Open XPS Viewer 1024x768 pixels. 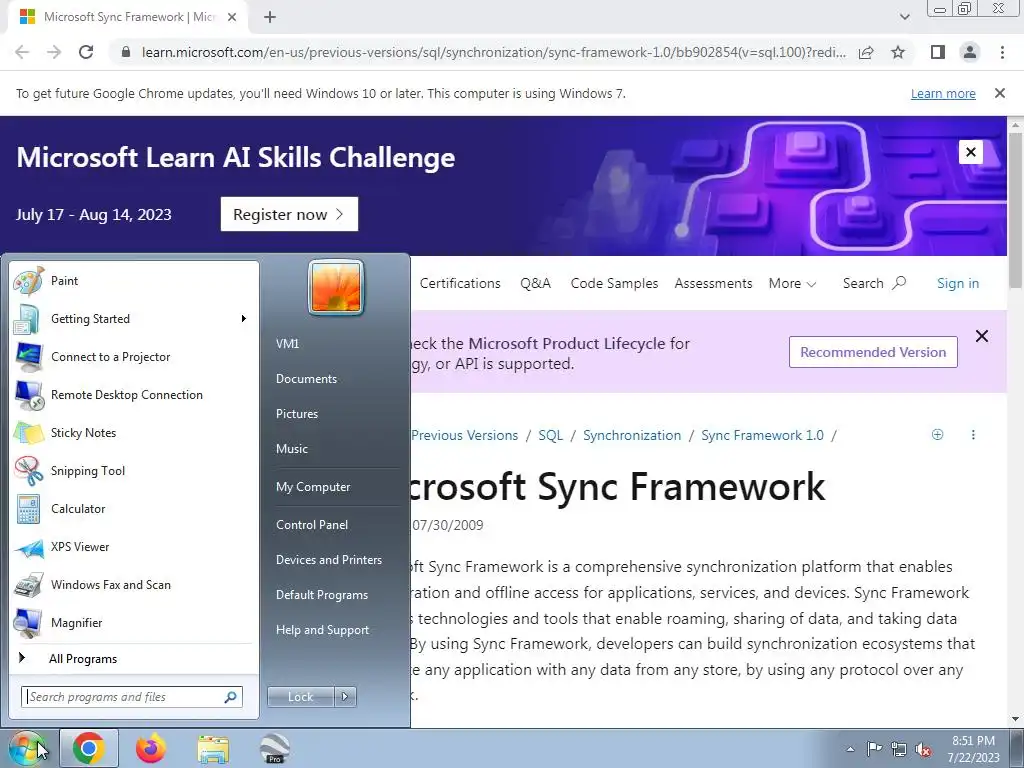134,547
